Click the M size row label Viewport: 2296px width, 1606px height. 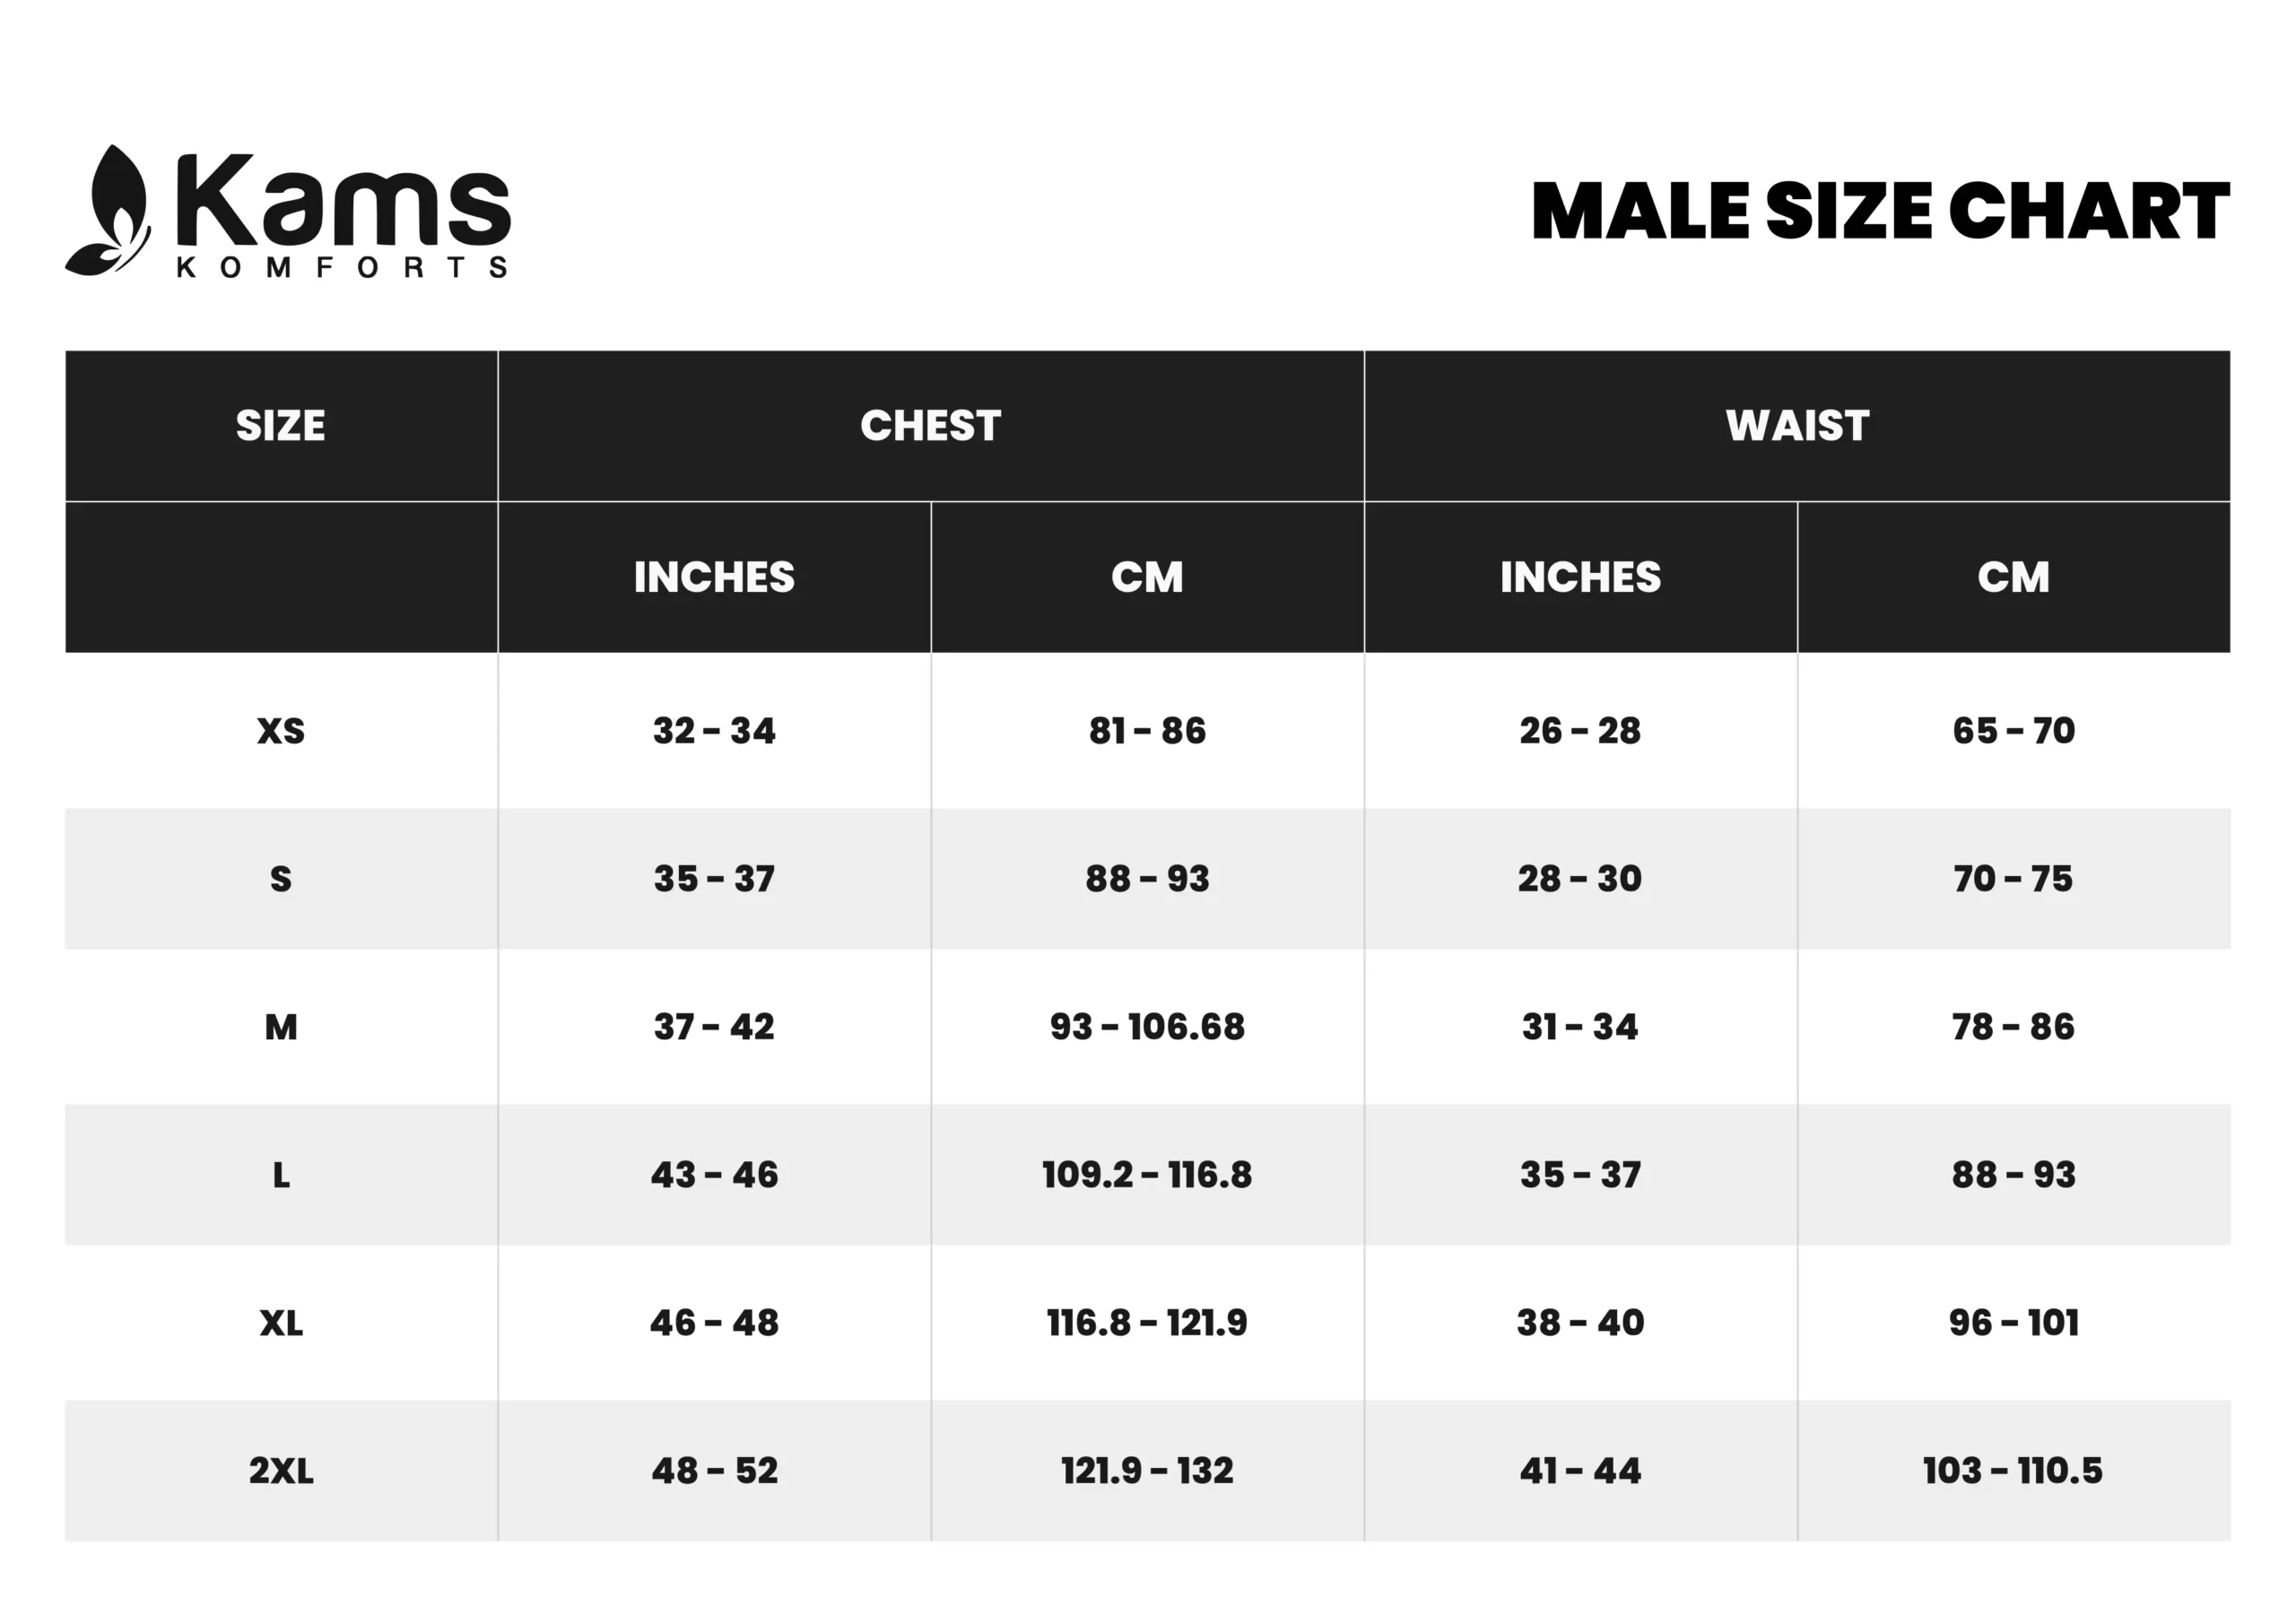pos(281,1027)
